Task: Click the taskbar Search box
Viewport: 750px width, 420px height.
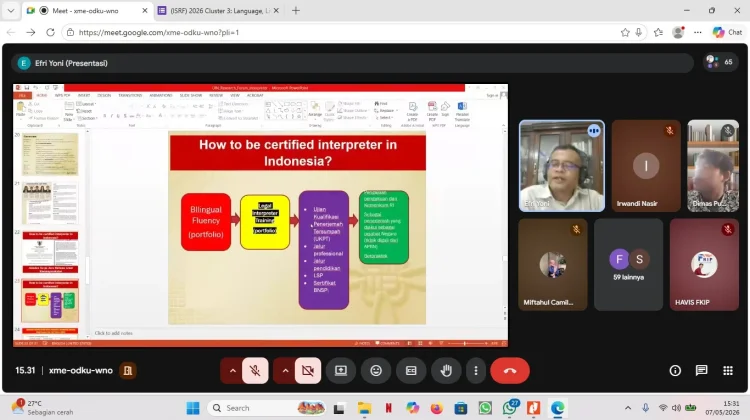Action: 267,408
